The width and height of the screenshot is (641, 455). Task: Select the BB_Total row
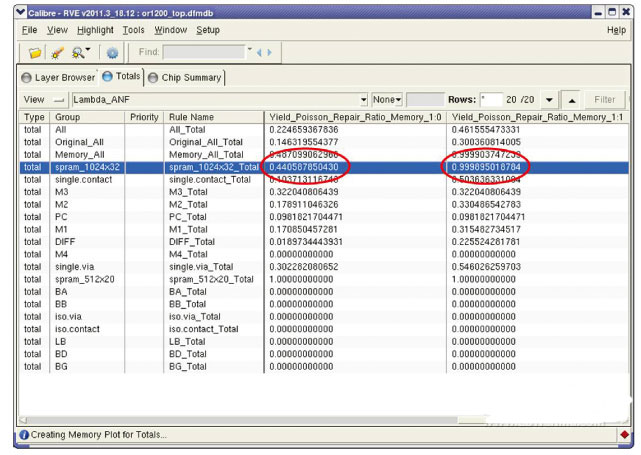[324, 305]
